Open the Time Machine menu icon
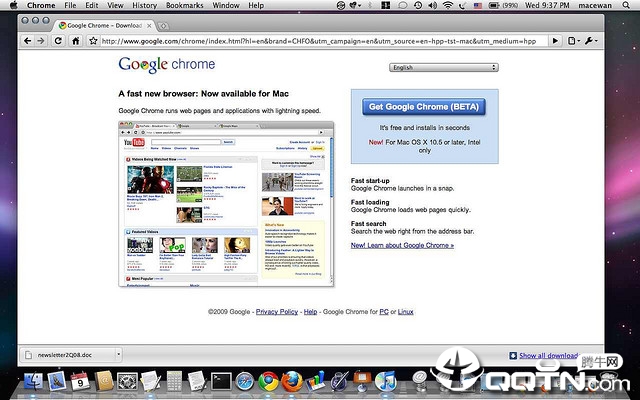Image resolution: width=640 pixels, height=400 pixels. 418,5
